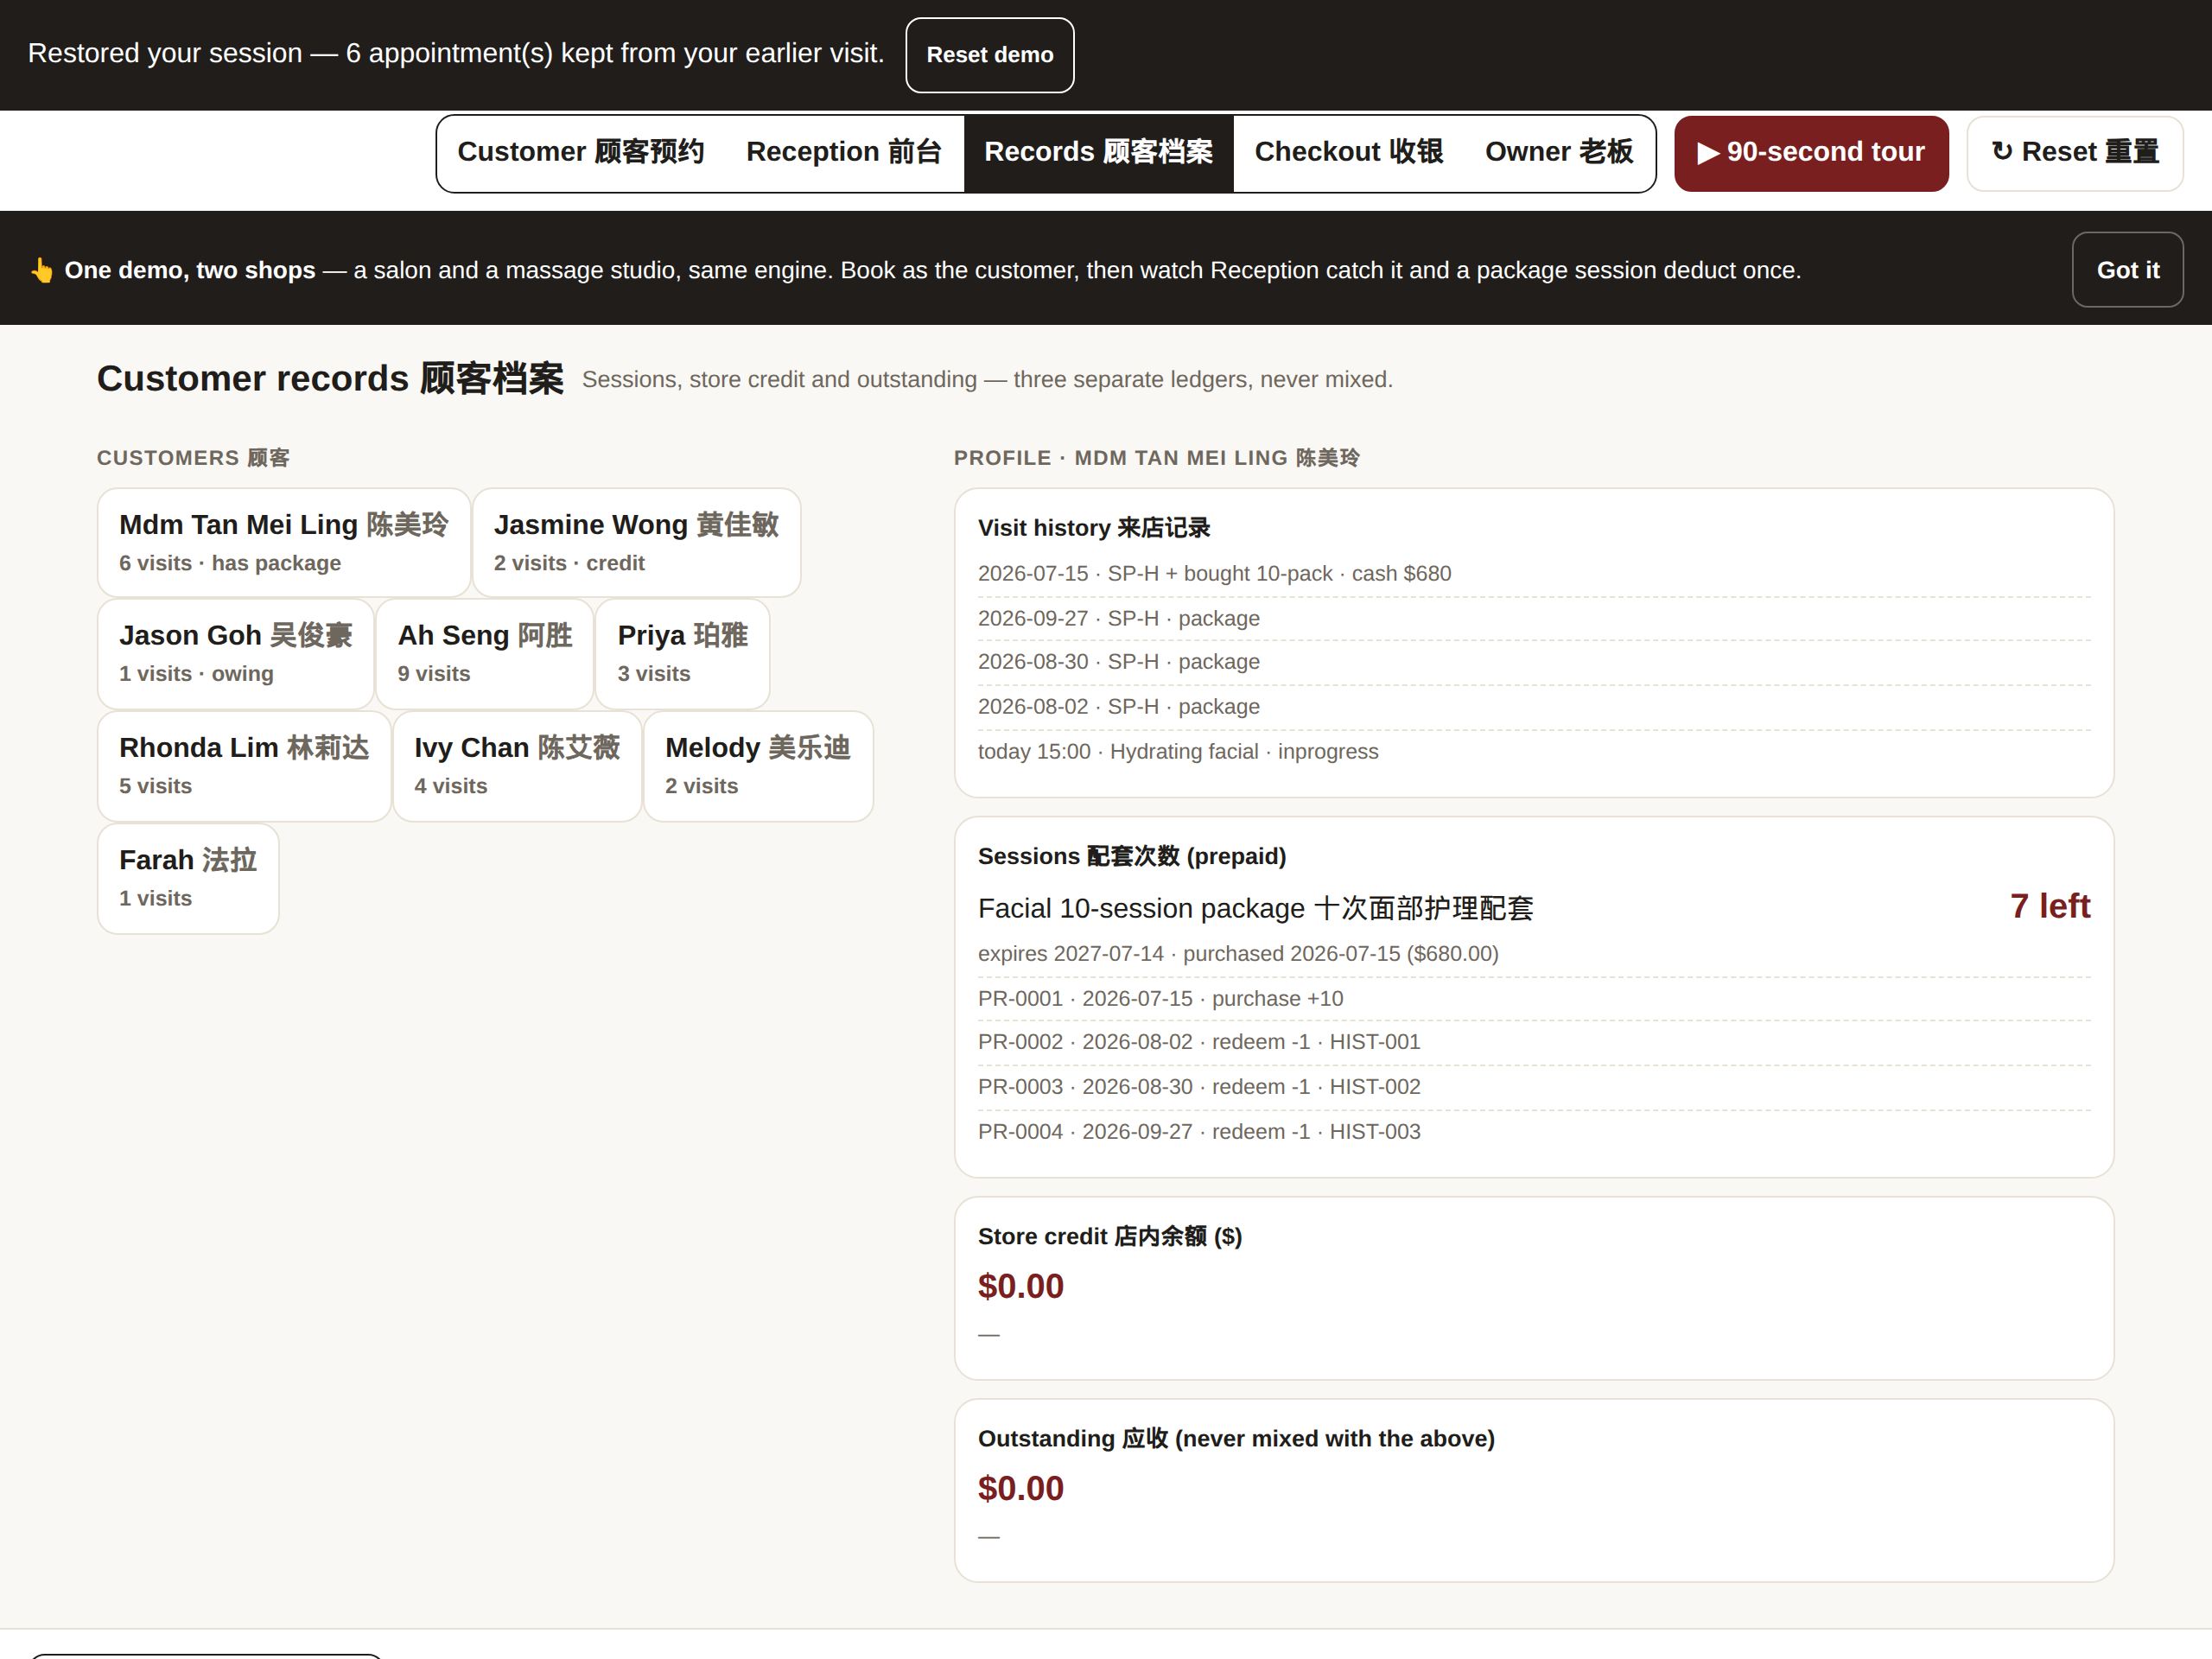The image size is (2212, 1659).
Task: Dismiss the banner with Got it
Action: click(x=2127, y=270)
